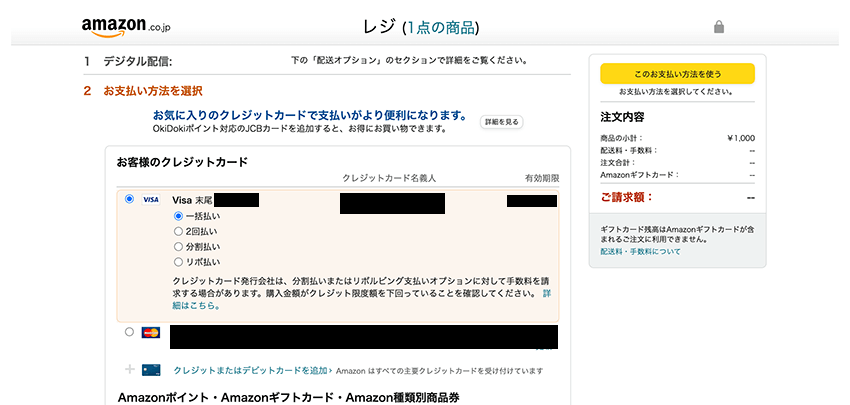Choose 2回払い payment option

[178, 232]
